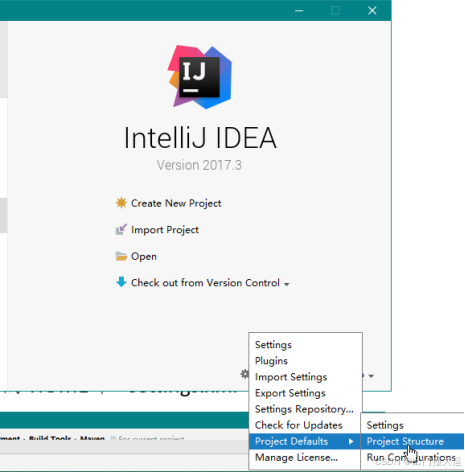The height and width of the screenshot is (473, 465).
Task: Open the Get Help dropdown arrow
Action: coord(371,376)
